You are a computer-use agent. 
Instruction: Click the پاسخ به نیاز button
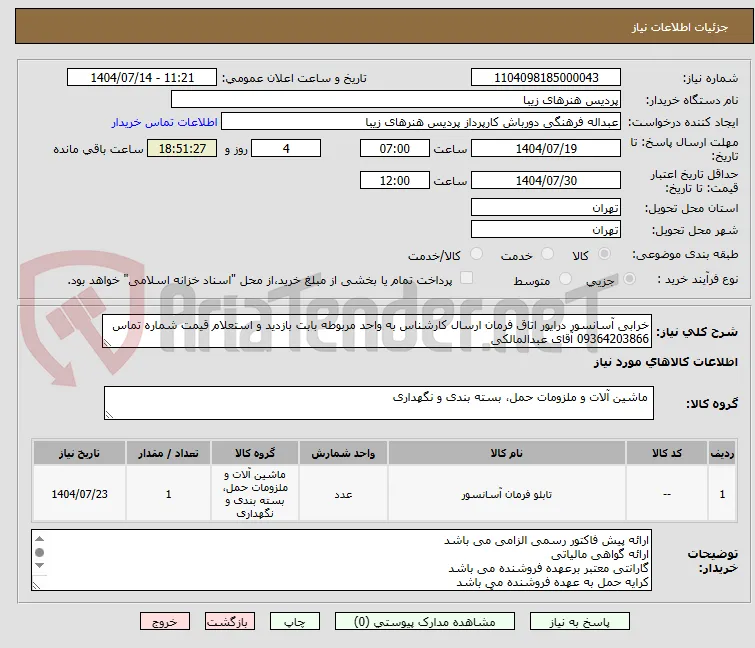(x=580, y=622)
